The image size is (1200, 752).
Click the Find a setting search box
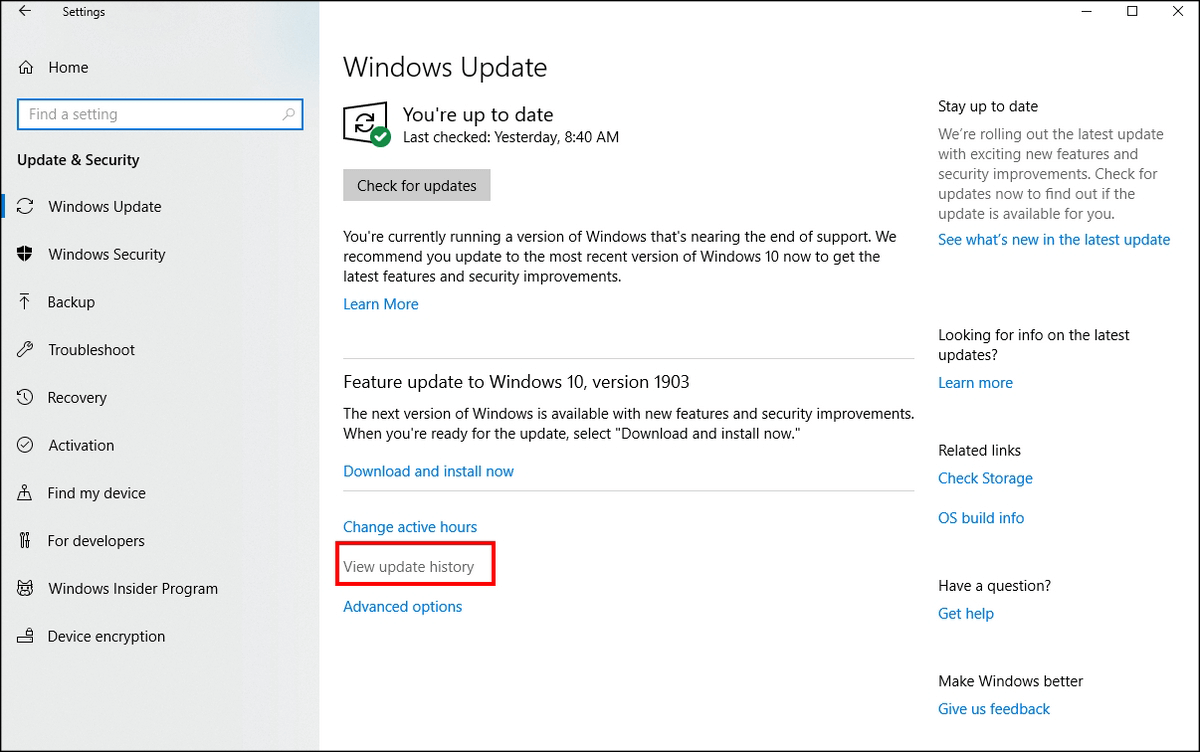pos(160,114)
